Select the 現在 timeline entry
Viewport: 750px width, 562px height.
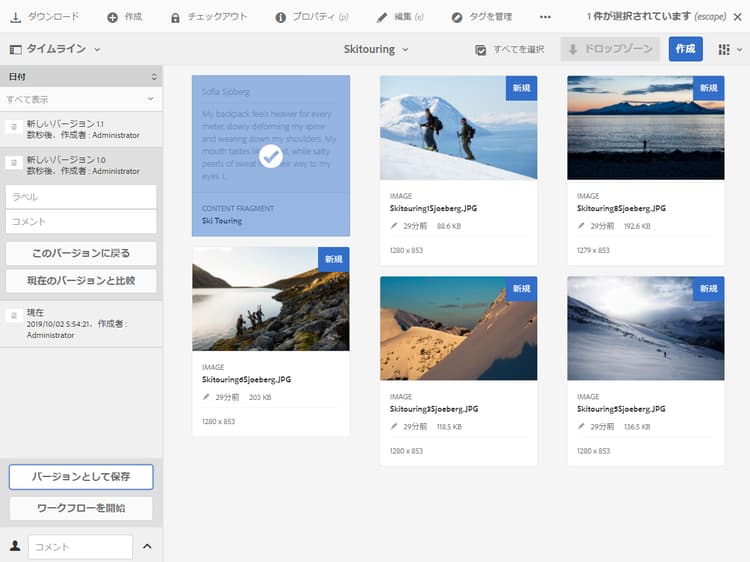click(x=81, y=324)
